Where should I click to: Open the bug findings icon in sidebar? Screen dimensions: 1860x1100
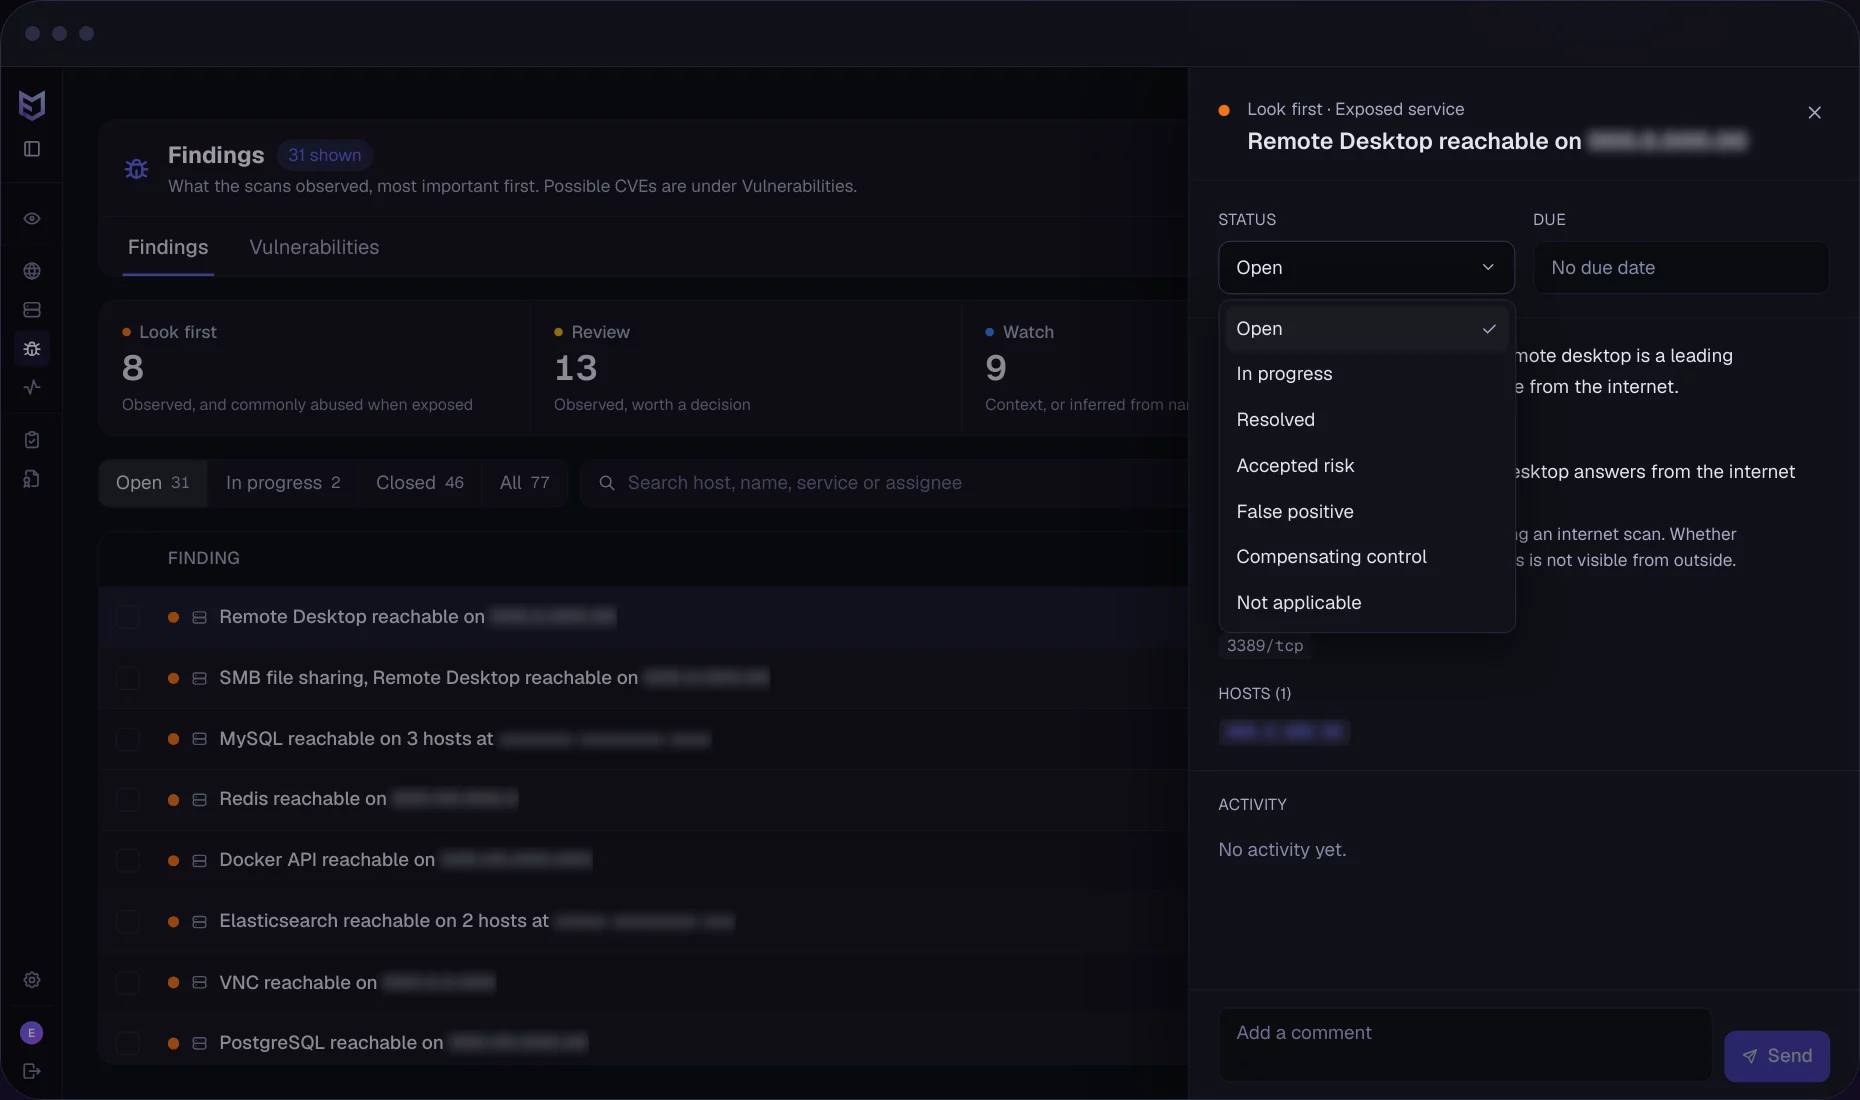tap(32, 349)
